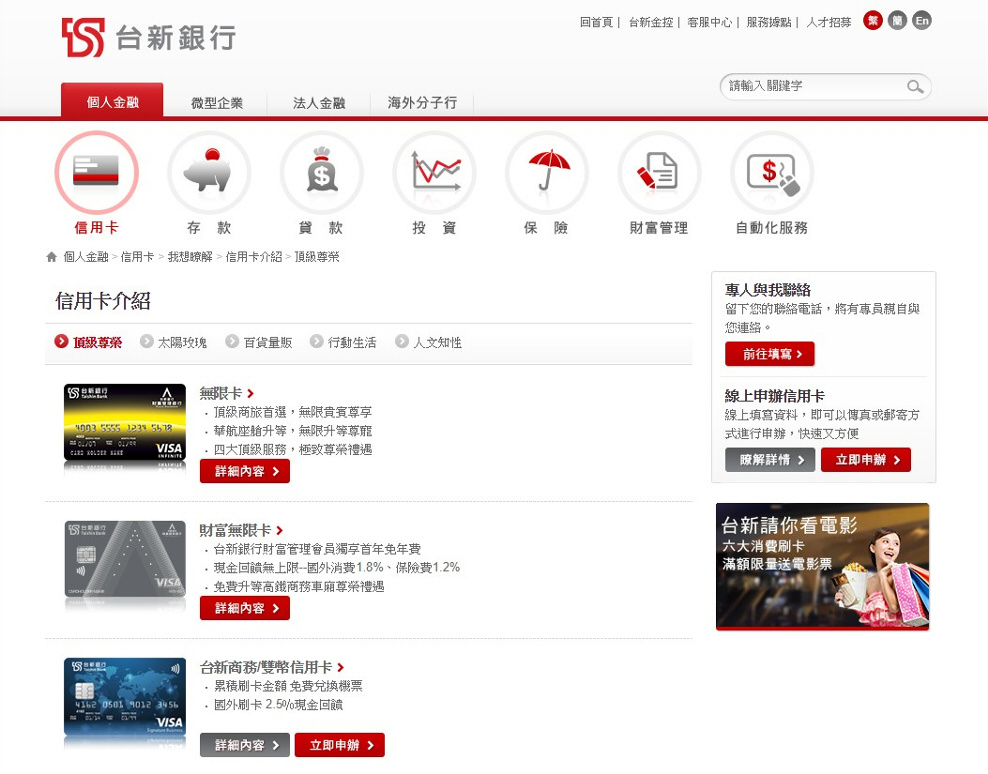Select the 存款 piggy bank icon
The height and width of the screenshot is (774, 988).
pyautogui.click(x=209, y=172)
